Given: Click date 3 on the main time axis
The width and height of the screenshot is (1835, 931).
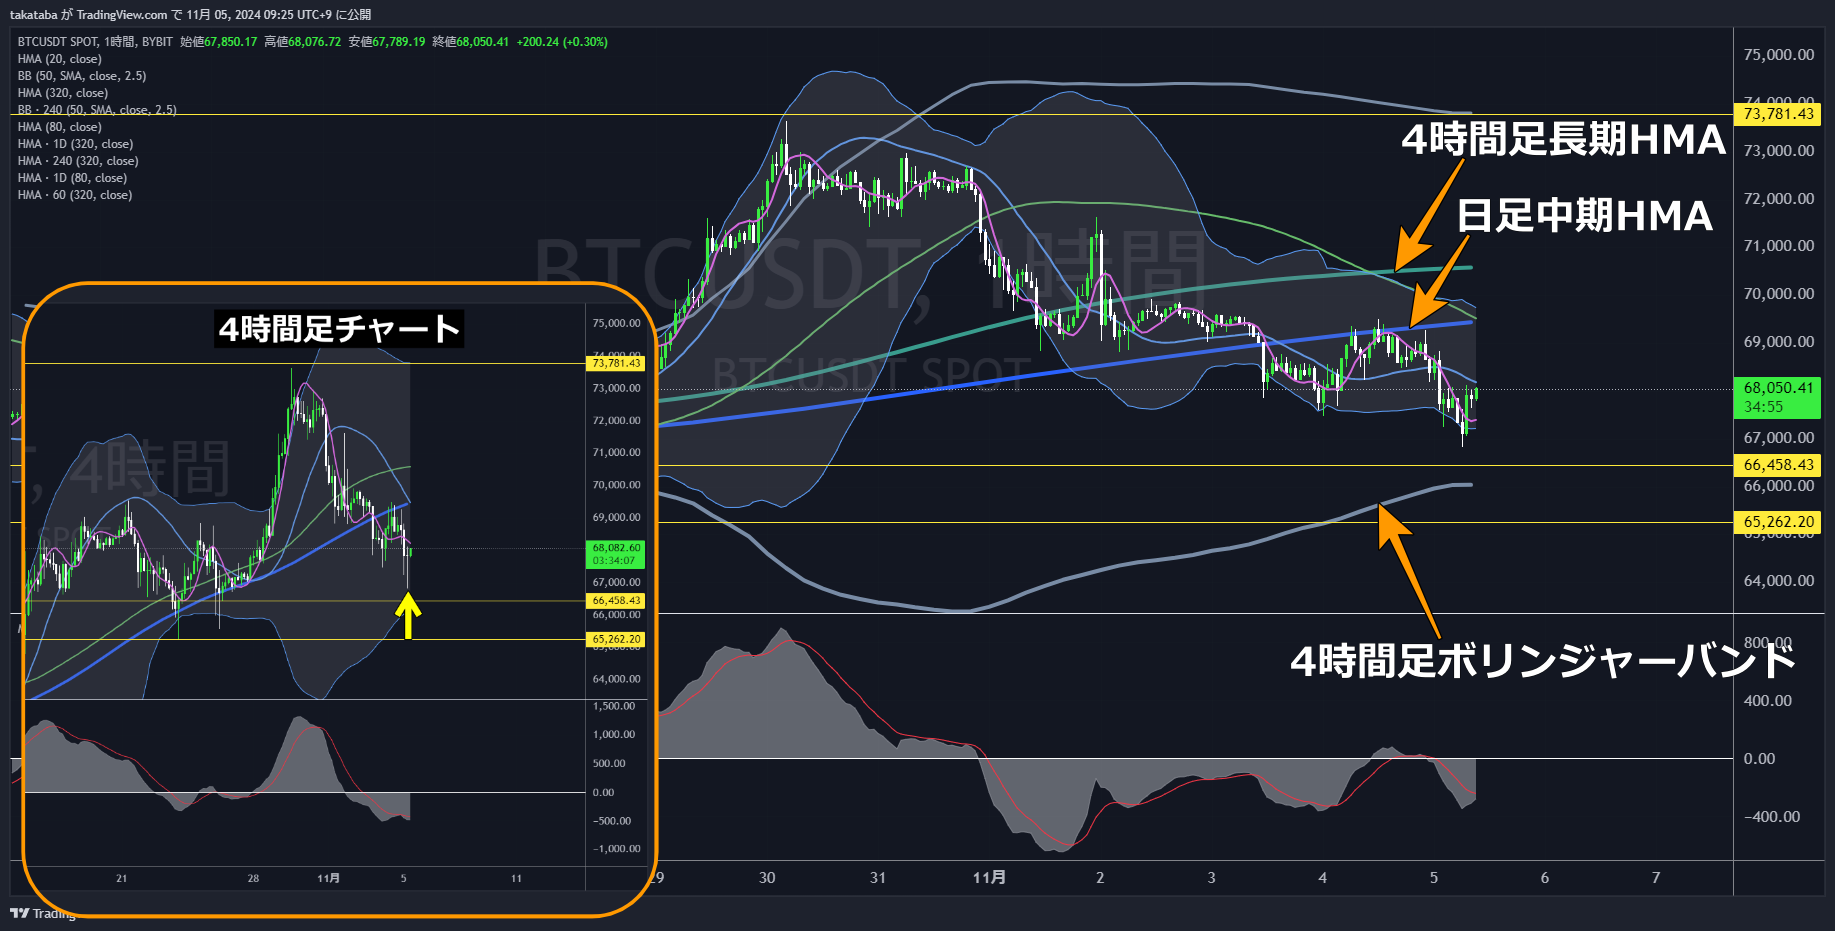Looking at the screenshot, I should coord(1211,878).
